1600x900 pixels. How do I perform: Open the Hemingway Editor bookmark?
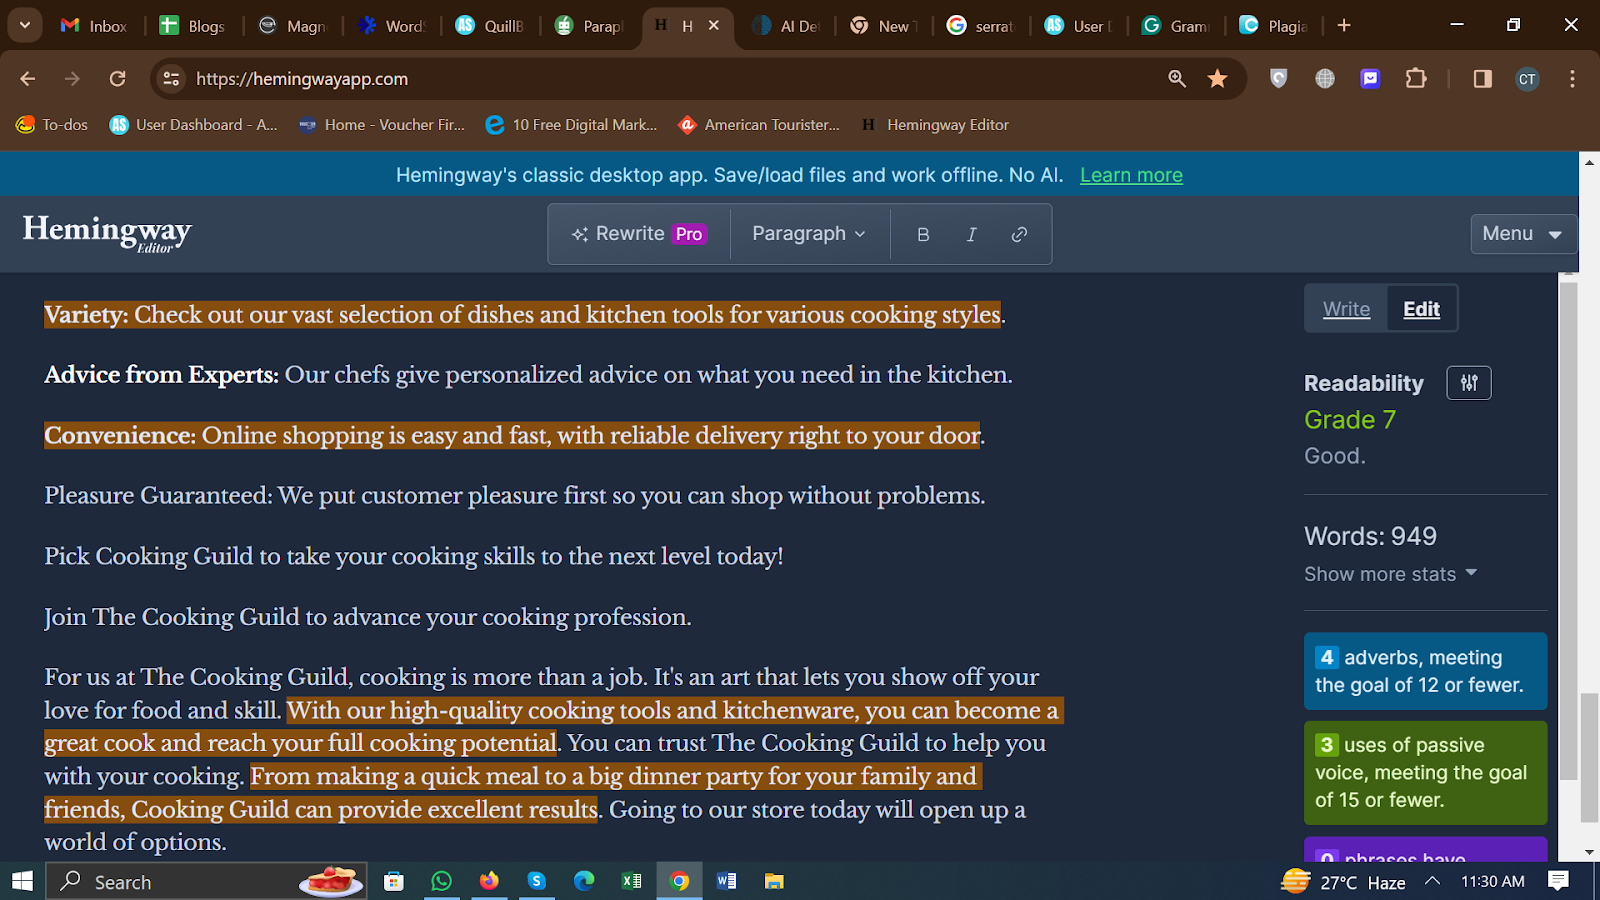click(x=935, y=125)
